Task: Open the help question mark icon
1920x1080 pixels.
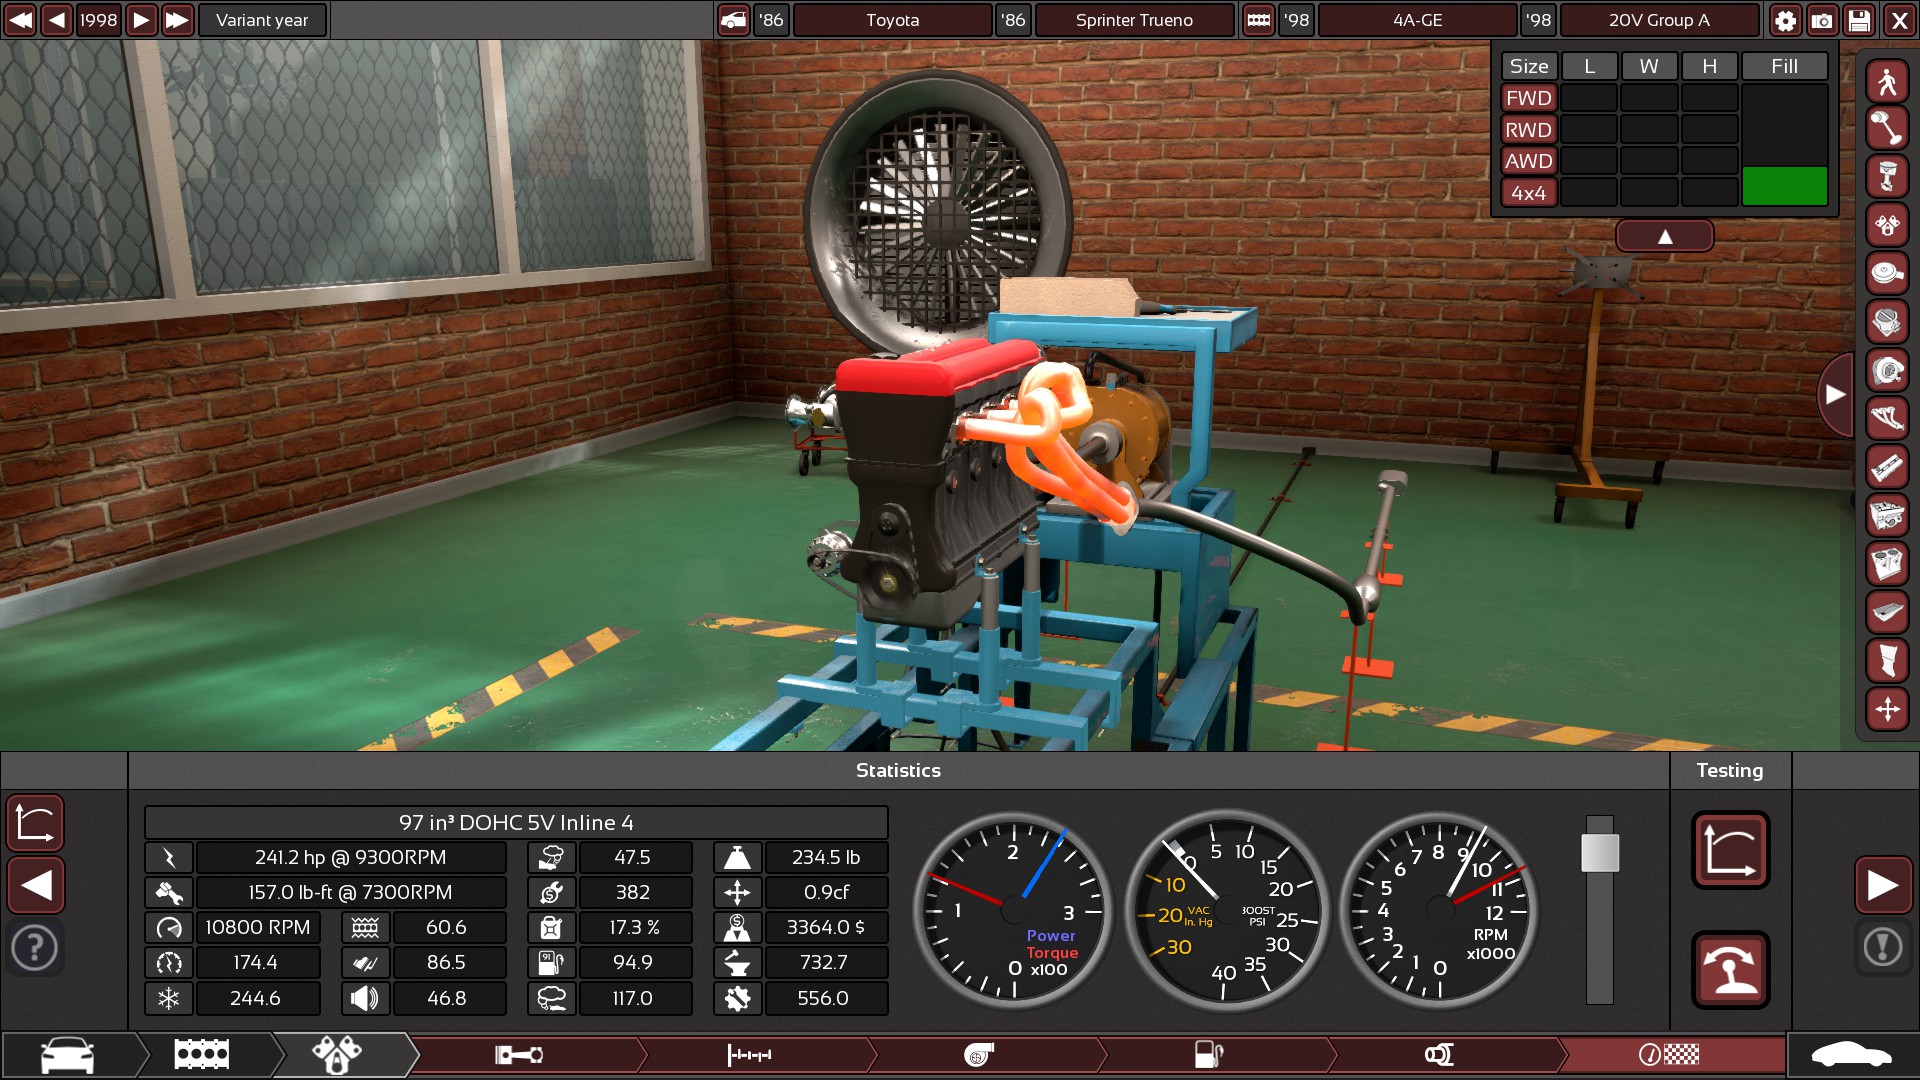Action: 35,946
